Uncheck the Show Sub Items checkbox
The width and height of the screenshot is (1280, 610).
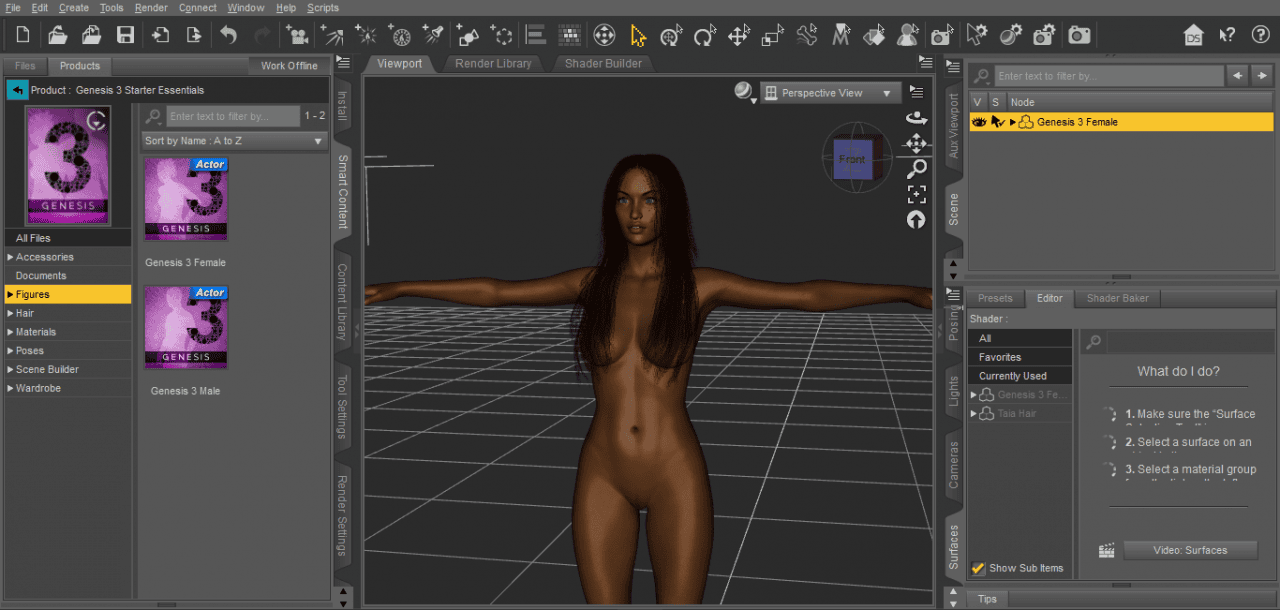(977, 568)
